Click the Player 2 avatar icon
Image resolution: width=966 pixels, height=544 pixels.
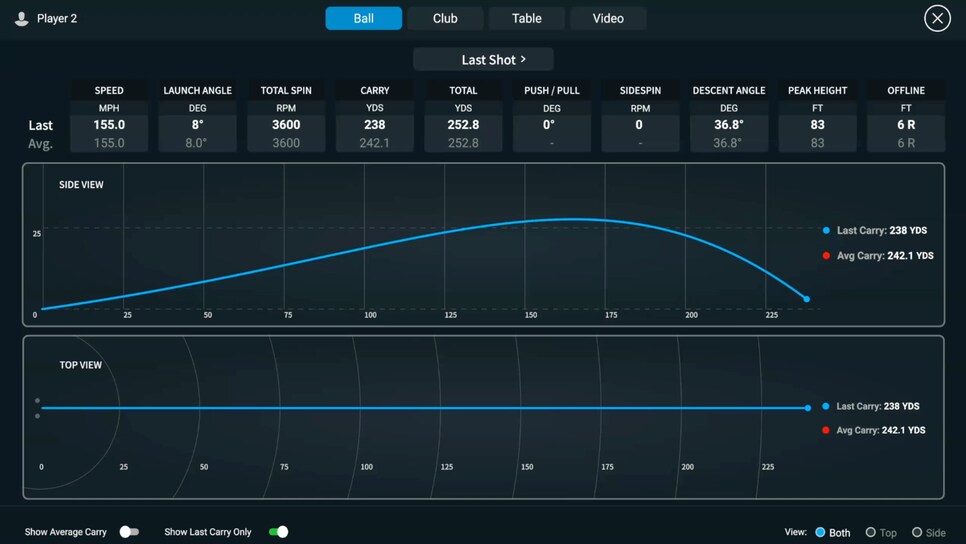tap(22, 18)
